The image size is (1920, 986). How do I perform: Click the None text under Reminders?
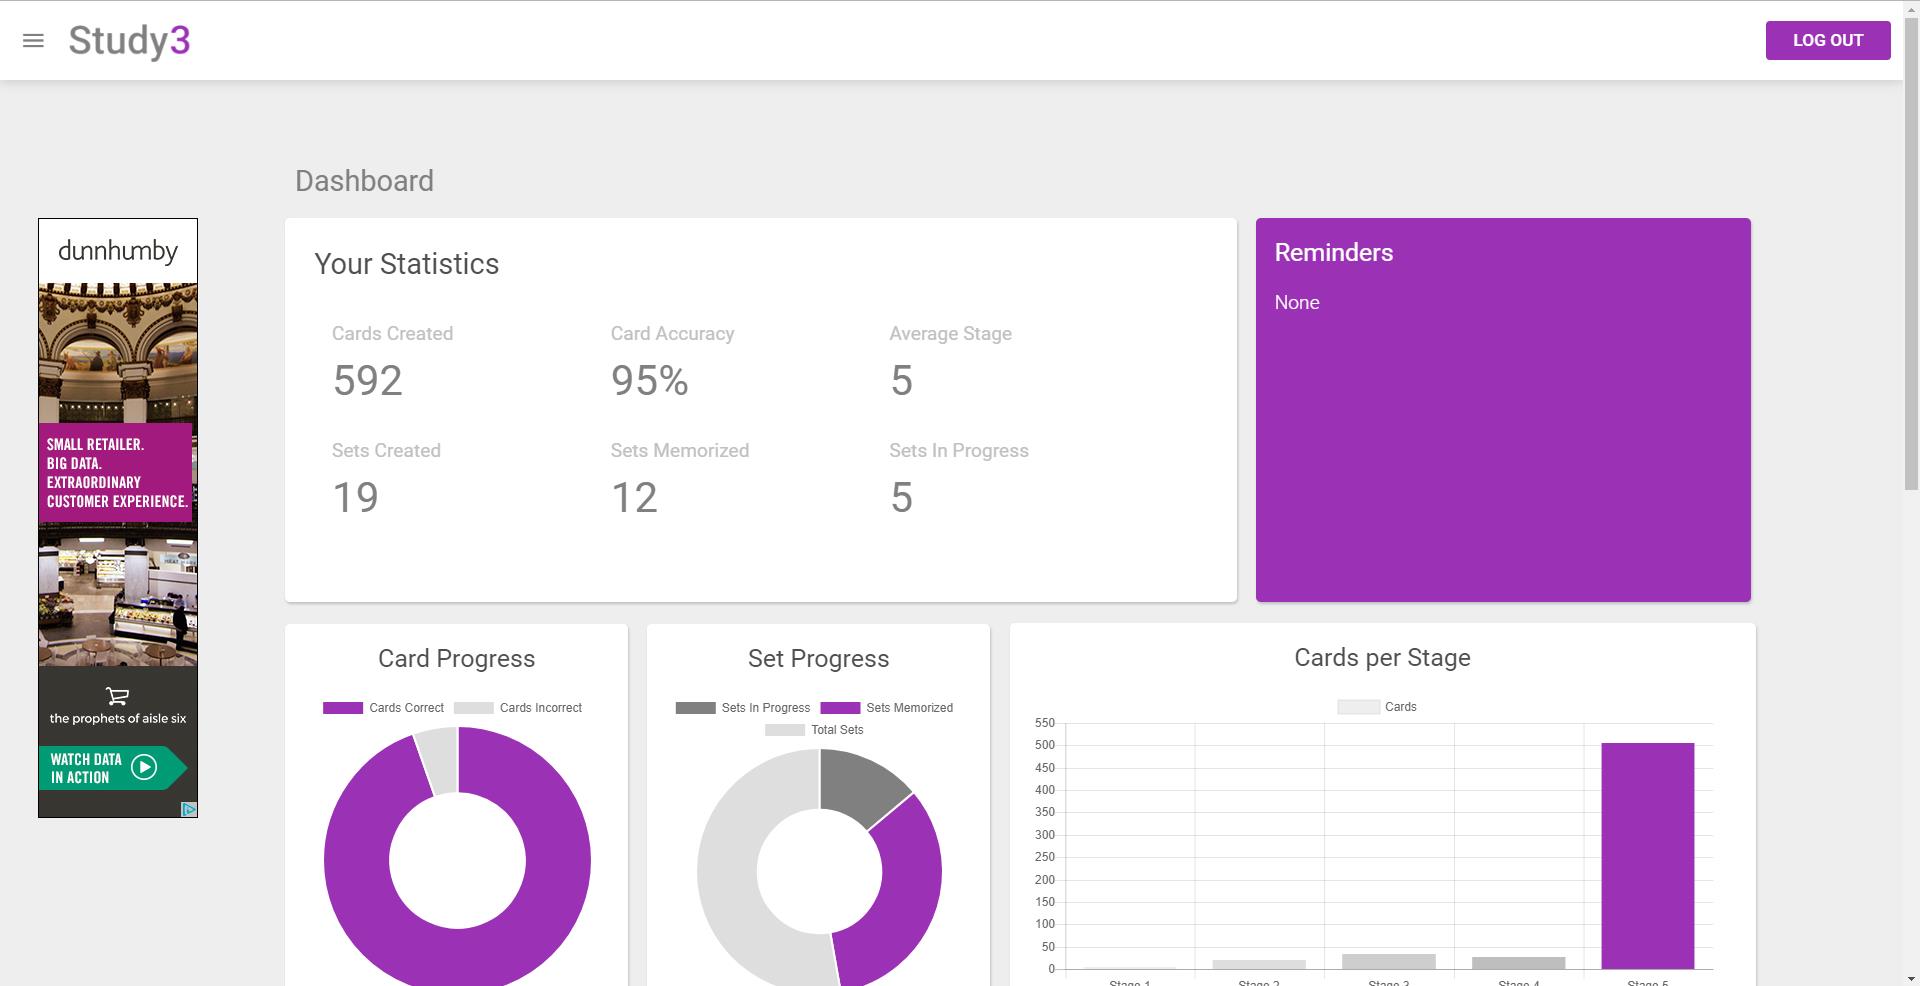pos(1296,303)
